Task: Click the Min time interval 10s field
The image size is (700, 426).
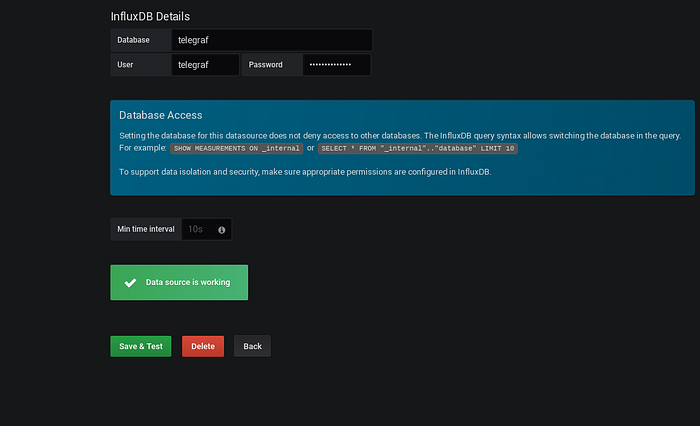Action: (x=206, y=229)
